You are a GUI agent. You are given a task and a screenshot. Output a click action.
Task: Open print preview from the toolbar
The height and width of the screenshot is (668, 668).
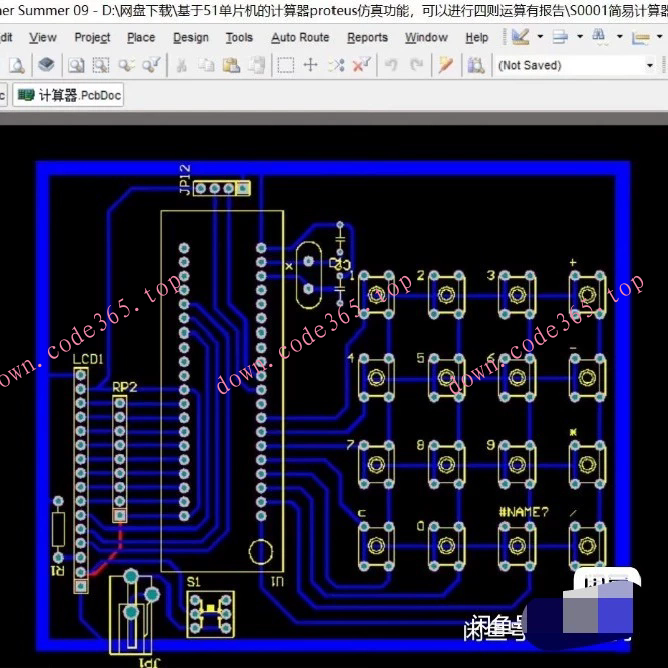(x=17, y=65)
